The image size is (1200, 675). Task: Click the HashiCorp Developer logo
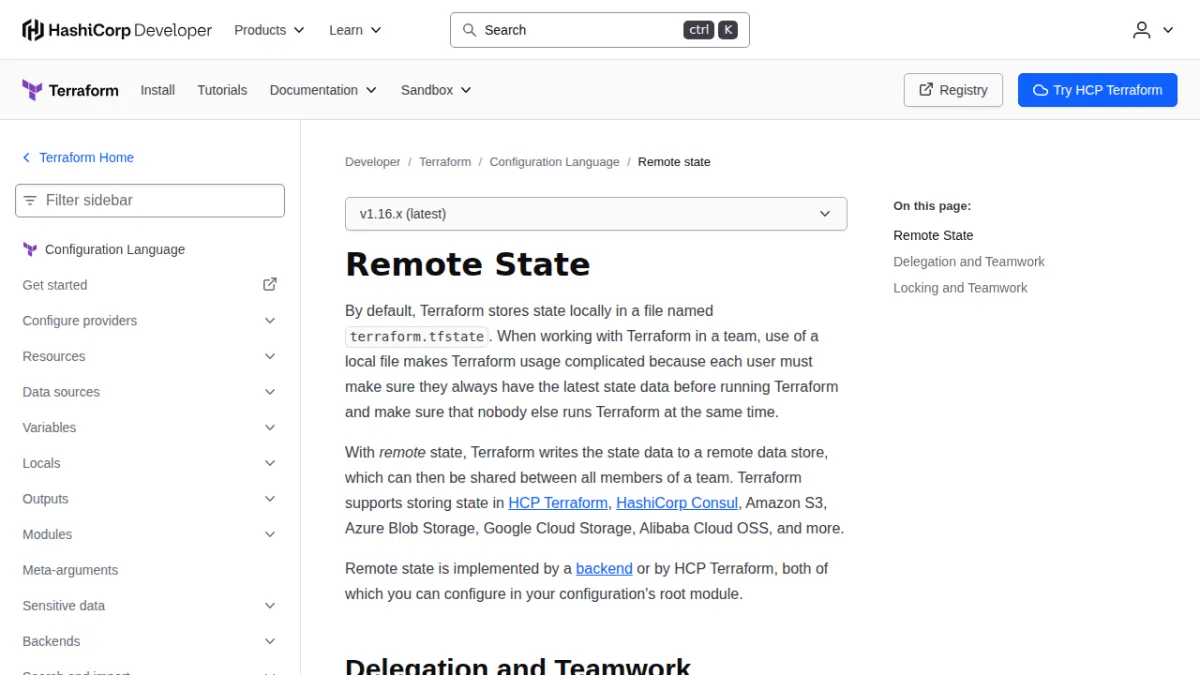click(117, 30)
